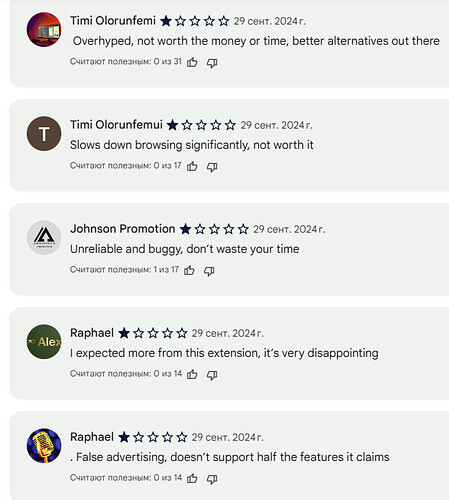Image resolution: width=449 pixels, height=500 pixels.
Task: Click the green 'Alex' avatar
Action: pos(44,342)
